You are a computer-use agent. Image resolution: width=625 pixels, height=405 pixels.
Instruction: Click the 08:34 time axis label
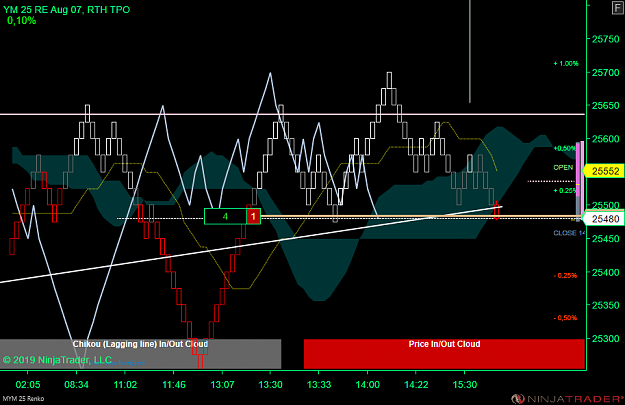(77, 385)
